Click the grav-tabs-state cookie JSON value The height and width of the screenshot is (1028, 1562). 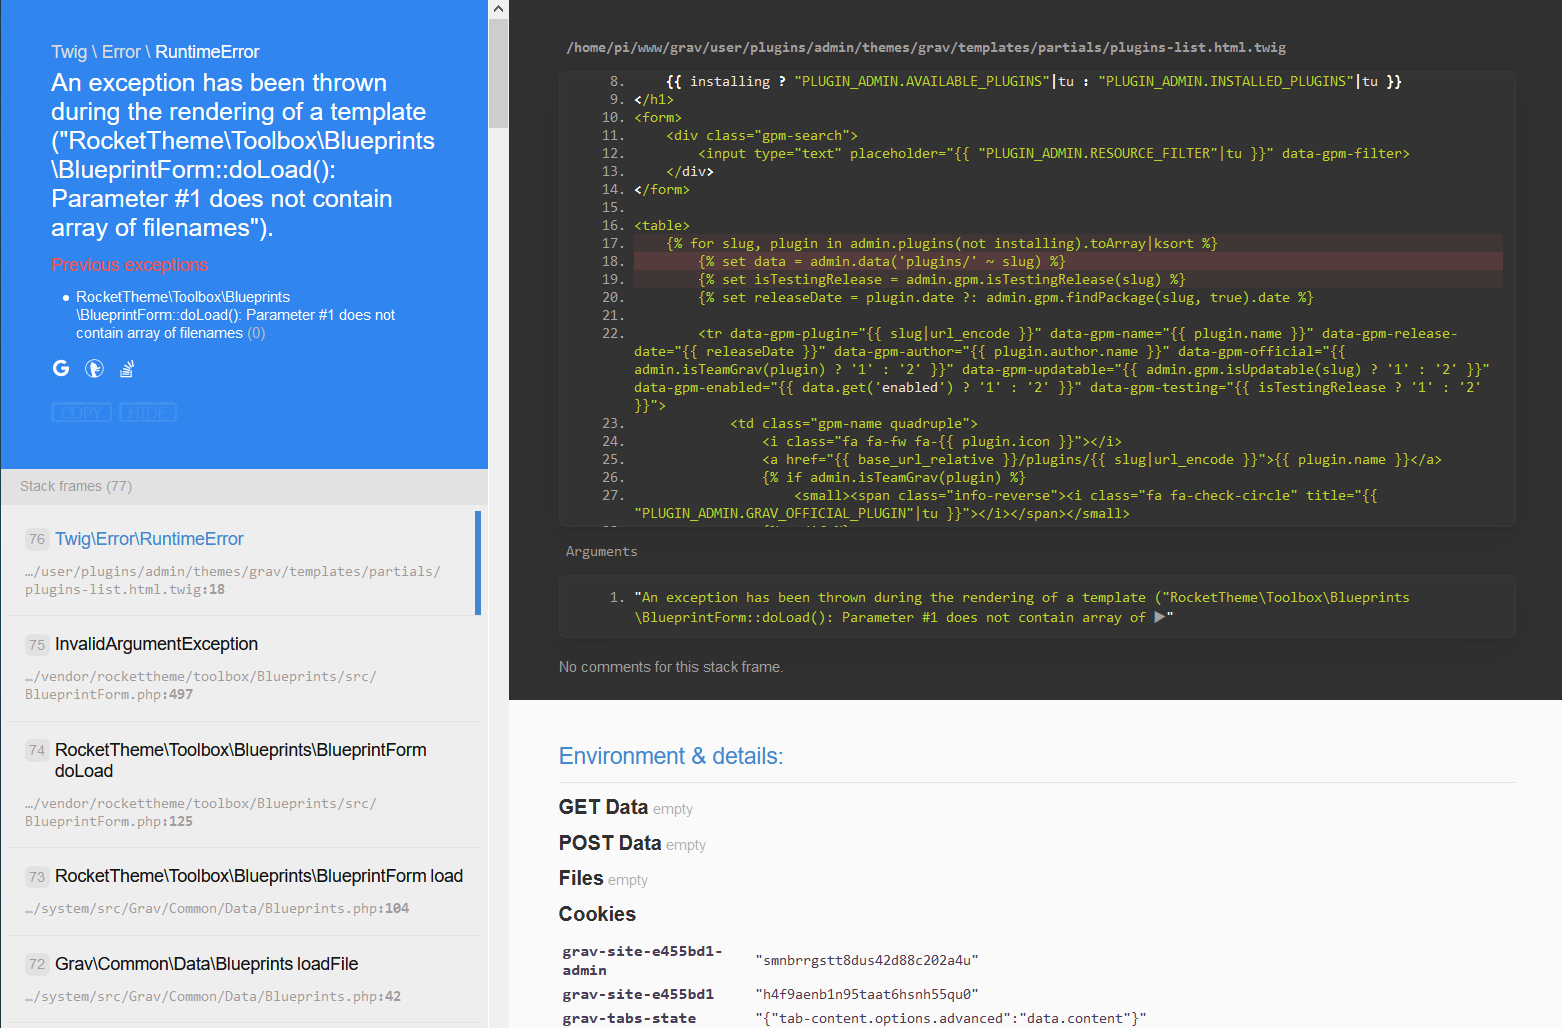coord(951,1018)
